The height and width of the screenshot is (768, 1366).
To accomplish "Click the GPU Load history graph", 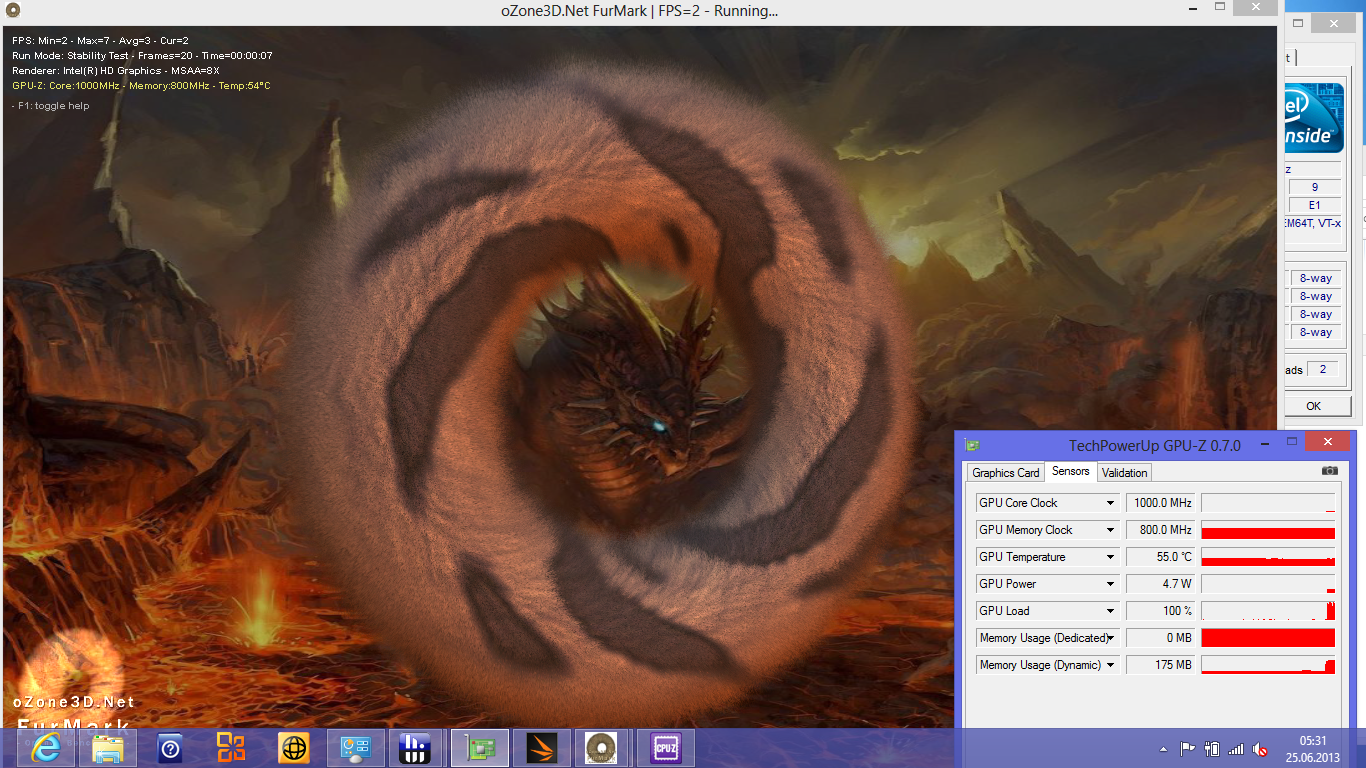I will pyautogui.click(x=1268, y=611).
